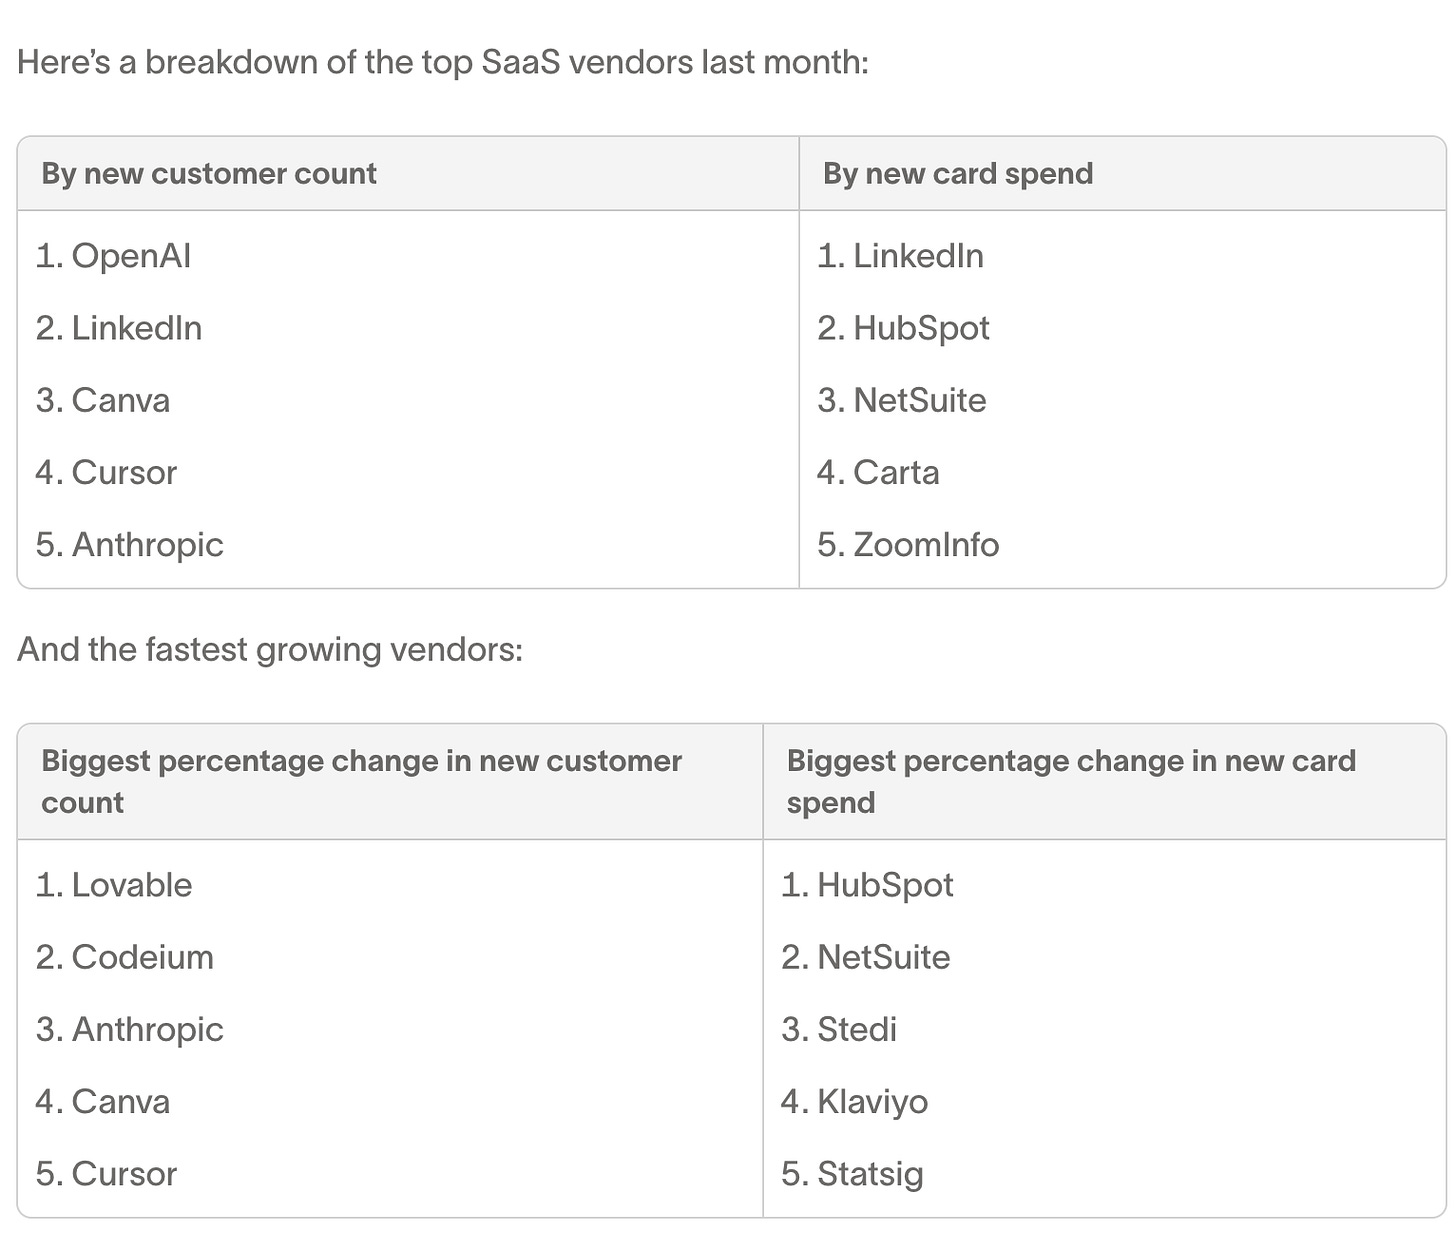1456x1255 pixels.
Task: Click Anthropic ranked third in percentage change
Action: 130,1029
